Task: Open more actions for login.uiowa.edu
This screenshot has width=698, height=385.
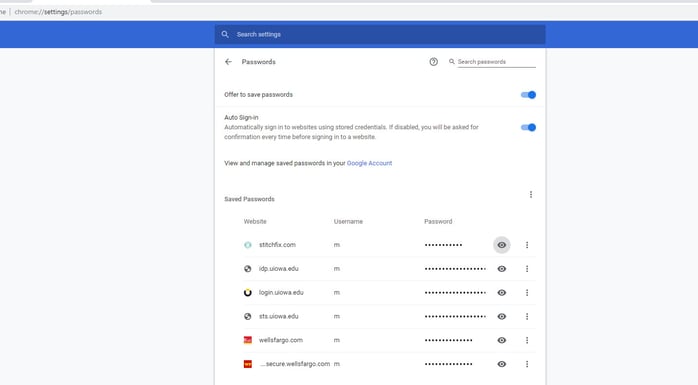Action: pos(527,292)
